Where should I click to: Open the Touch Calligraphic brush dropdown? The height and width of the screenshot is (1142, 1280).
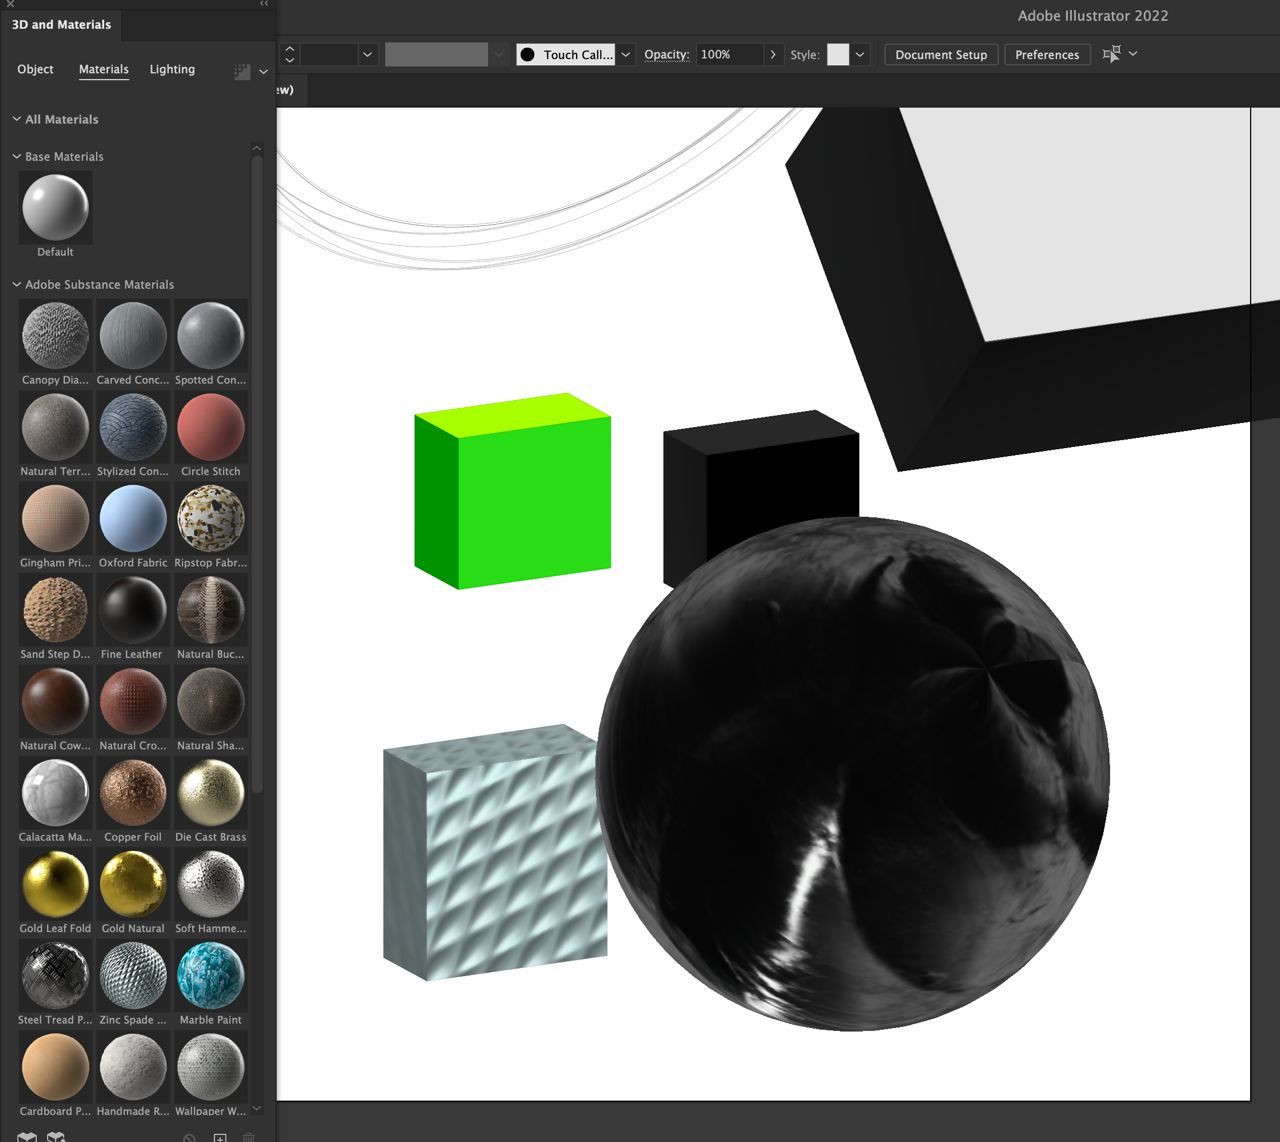[626, 55]
